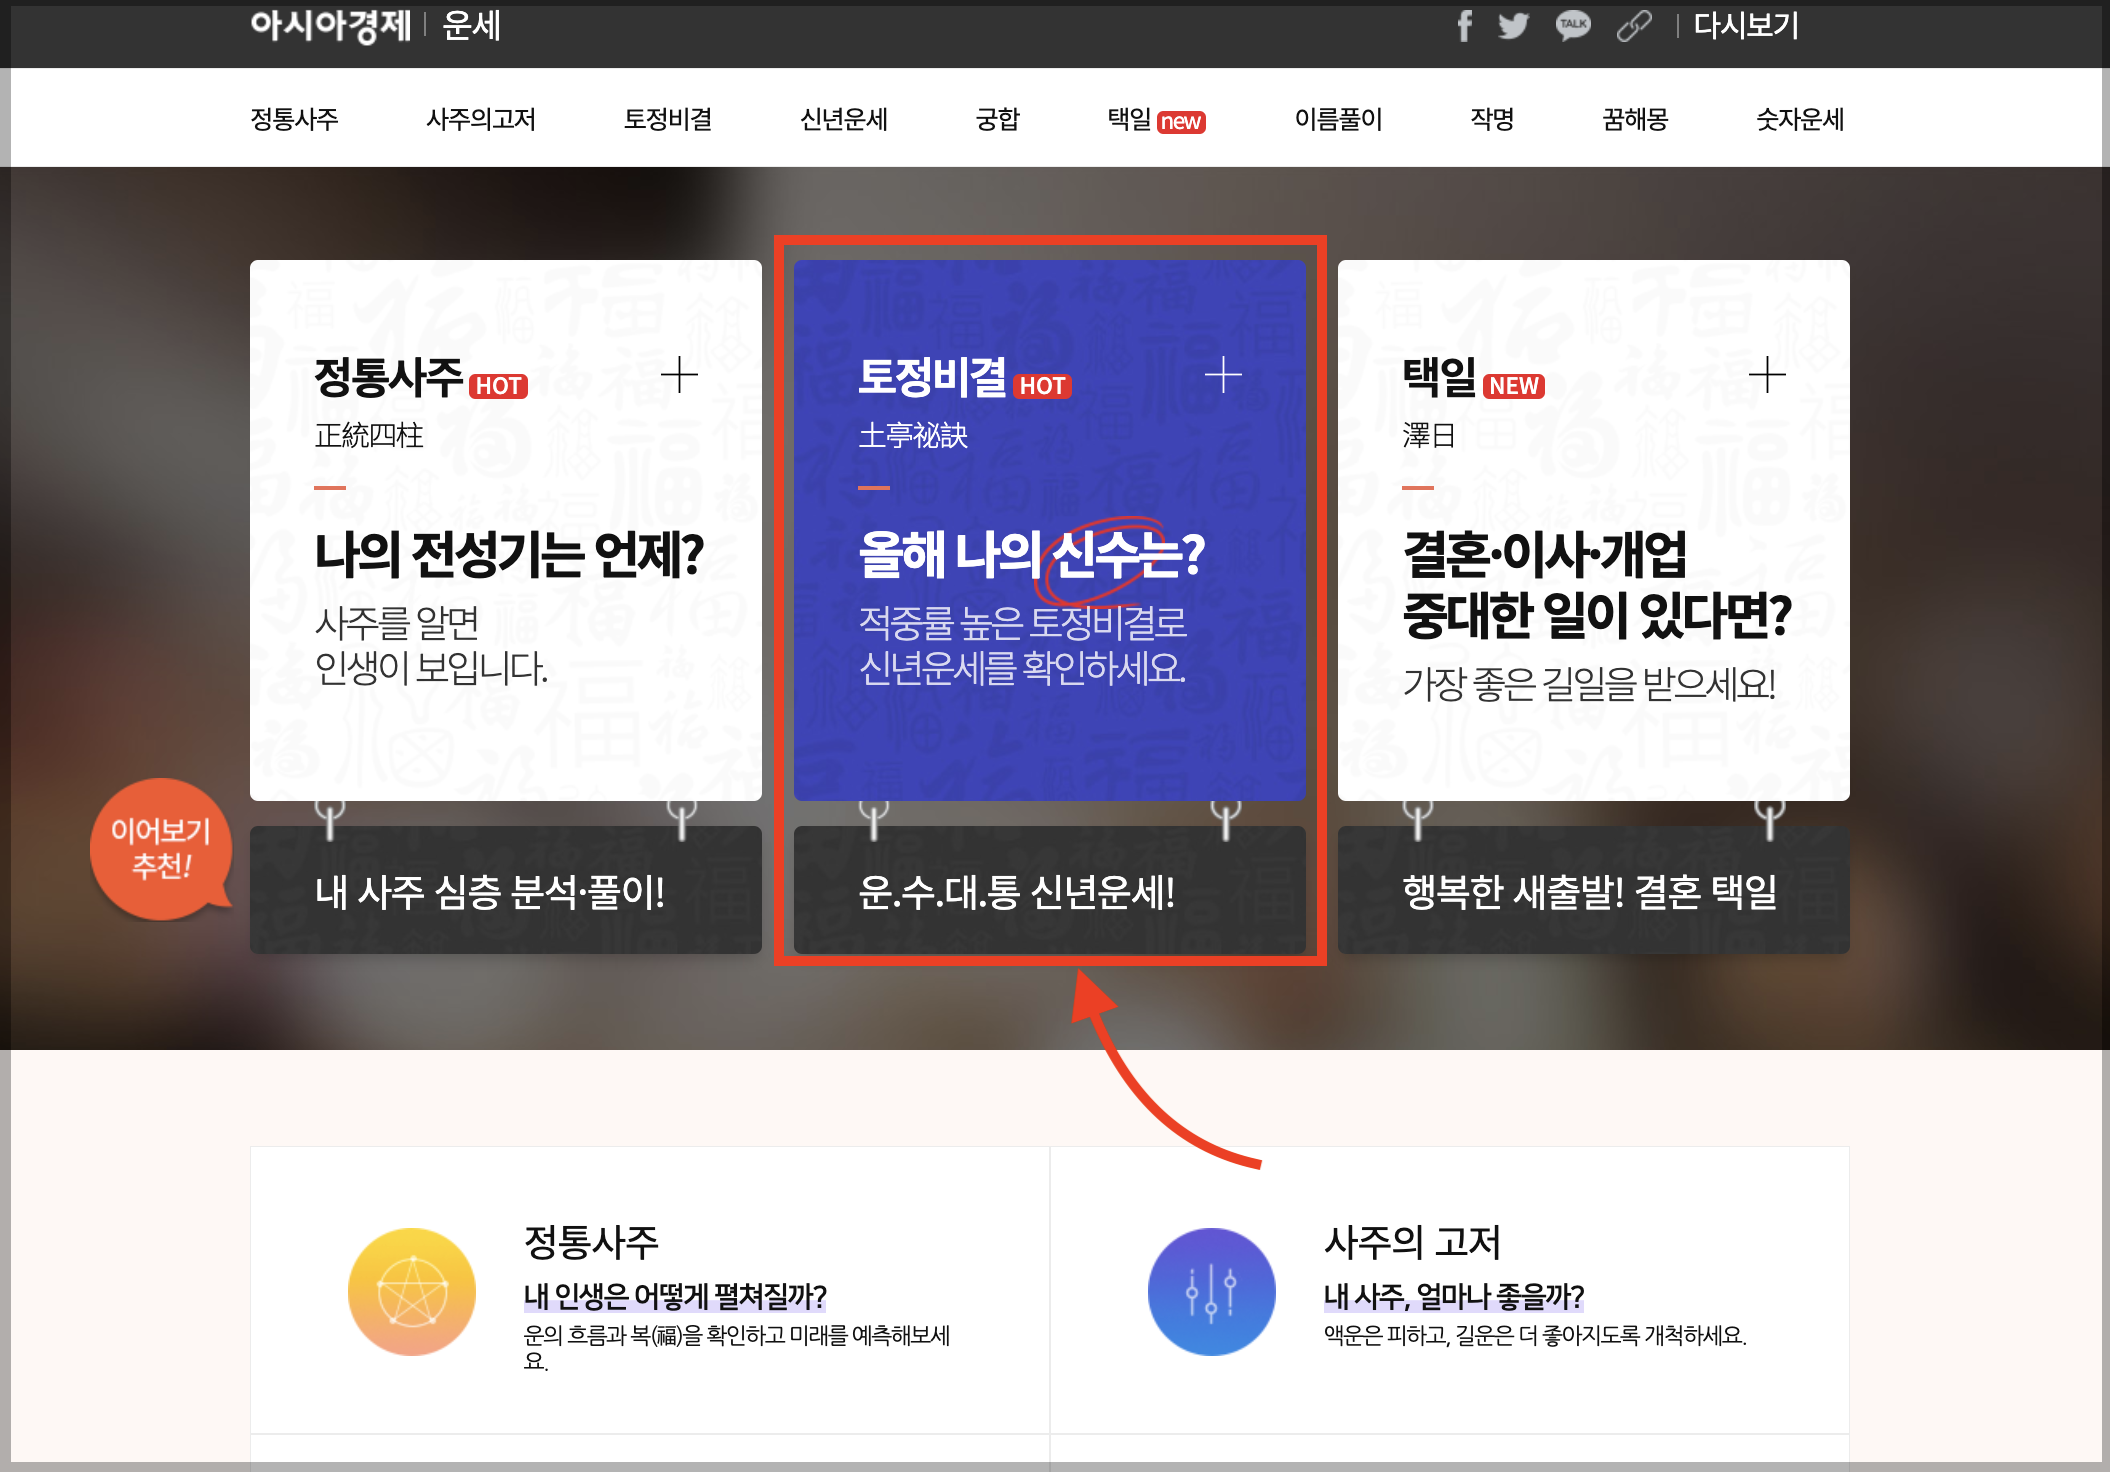The height and width of the screenshot is (1472, 2110).
Task: Select the 신년운세 menu item
Action: click(843, 119)
